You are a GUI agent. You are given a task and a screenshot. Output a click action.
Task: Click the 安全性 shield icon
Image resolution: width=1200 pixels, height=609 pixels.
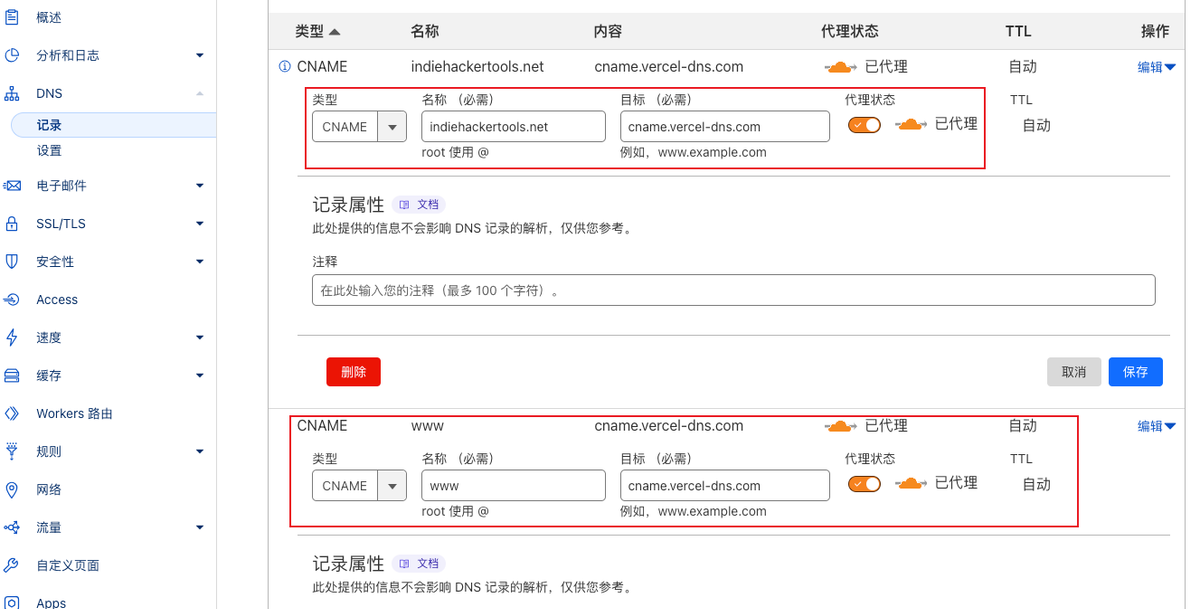tap(12, 261)
